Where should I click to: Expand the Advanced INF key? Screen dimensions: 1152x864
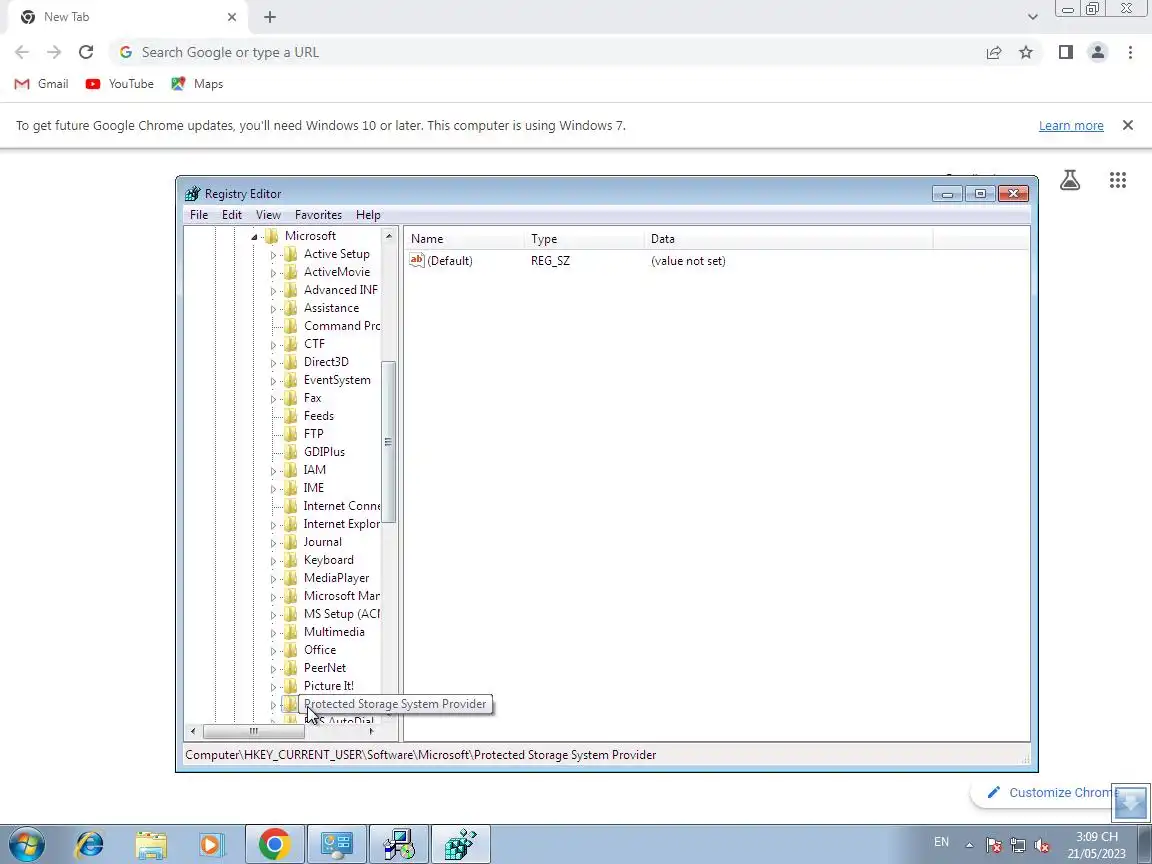click(273, 291)
